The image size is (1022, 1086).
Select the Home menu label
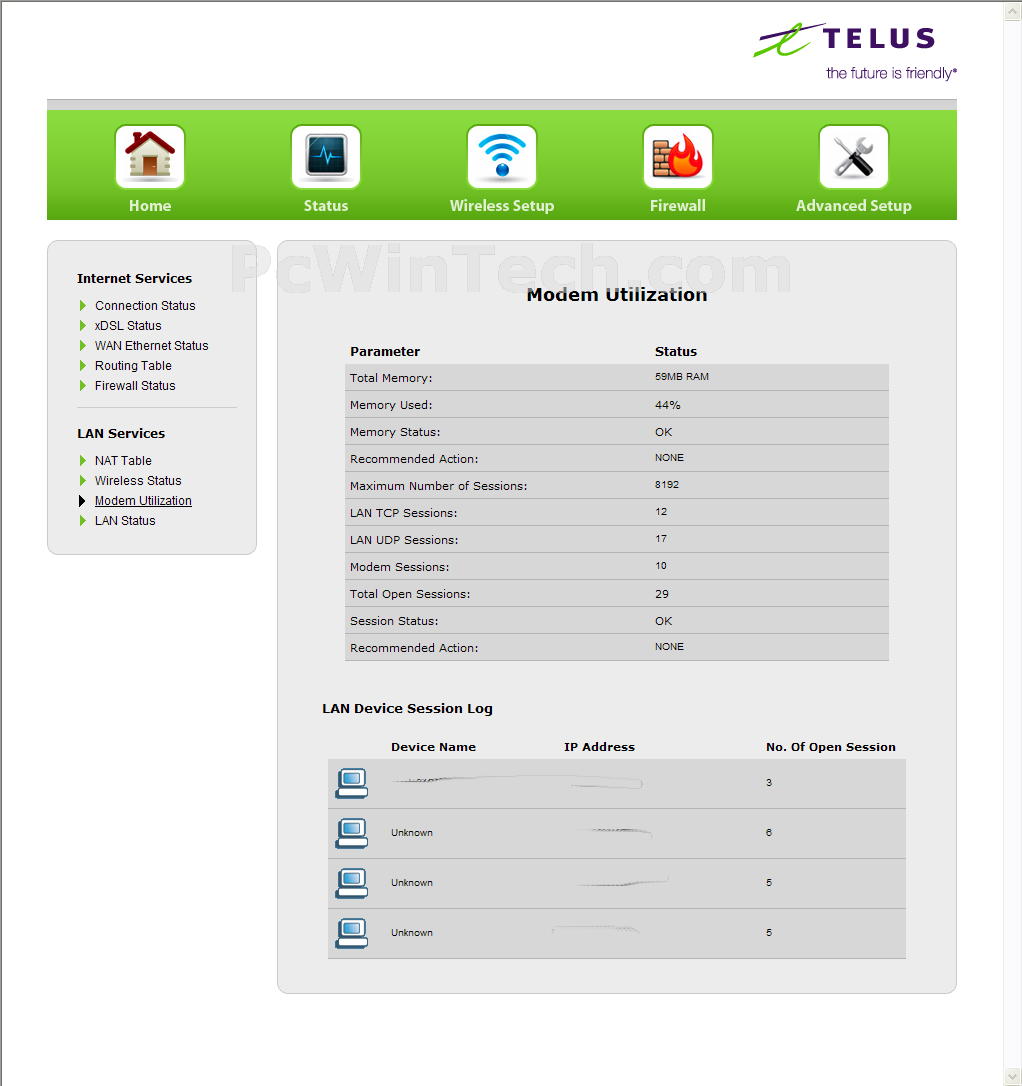click(x=150, y=206)
